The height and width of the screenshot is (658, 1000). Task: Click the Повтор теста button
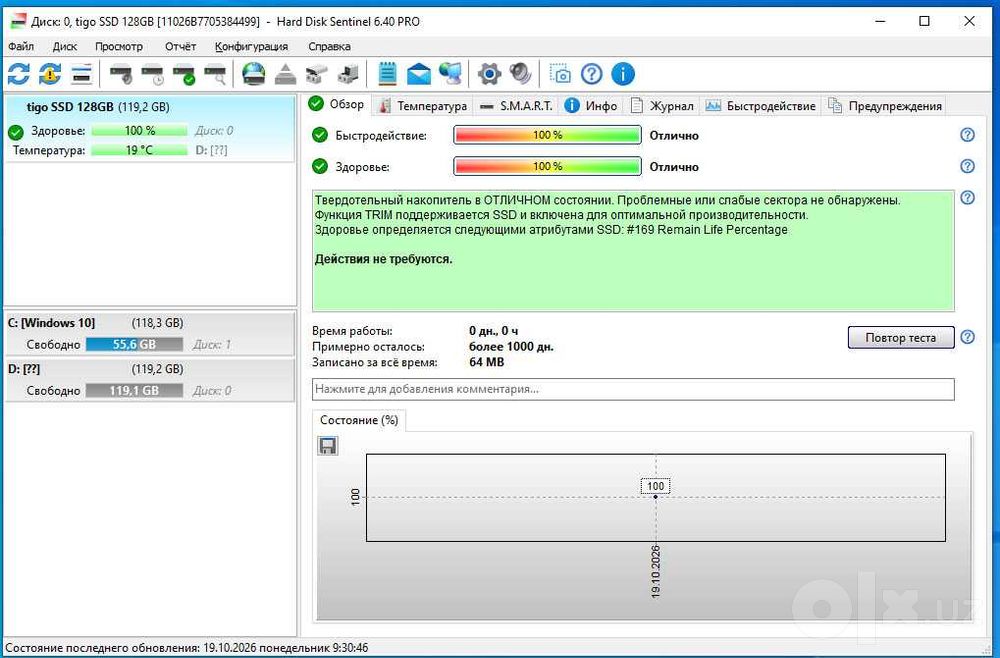point(901,337)
